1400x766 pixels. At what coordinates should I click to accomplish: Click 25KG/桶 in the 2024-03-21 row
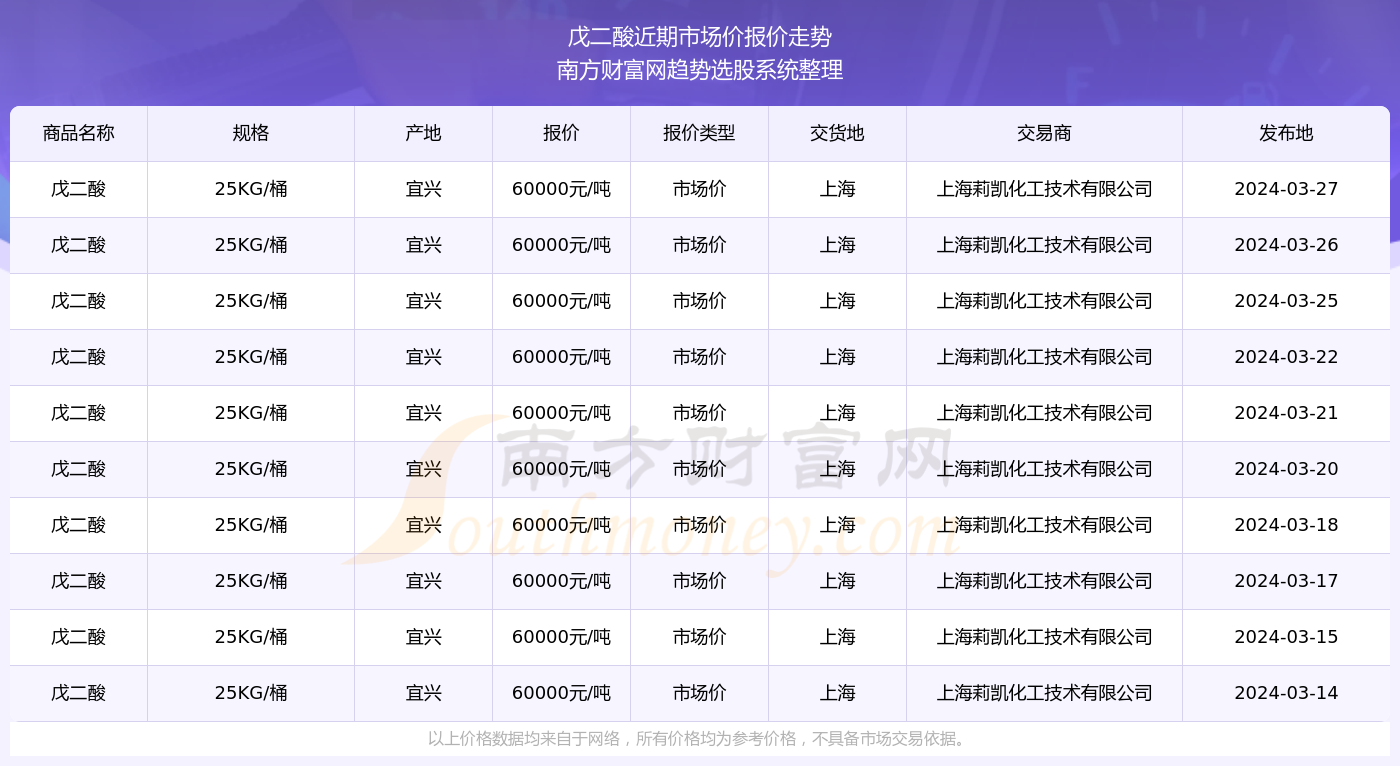pos(251,413)
